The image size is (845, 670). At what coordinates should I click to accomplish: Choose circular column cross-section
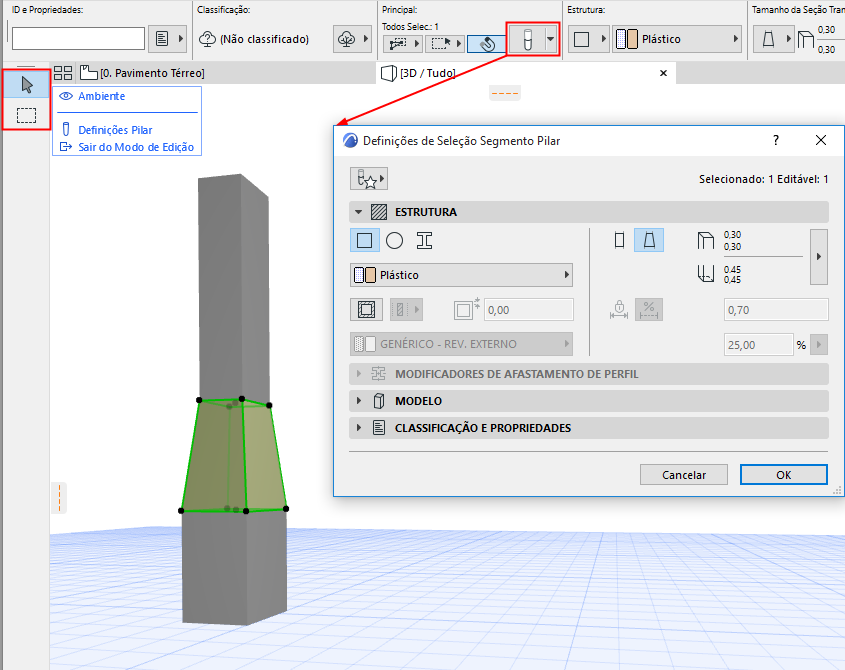394,240
